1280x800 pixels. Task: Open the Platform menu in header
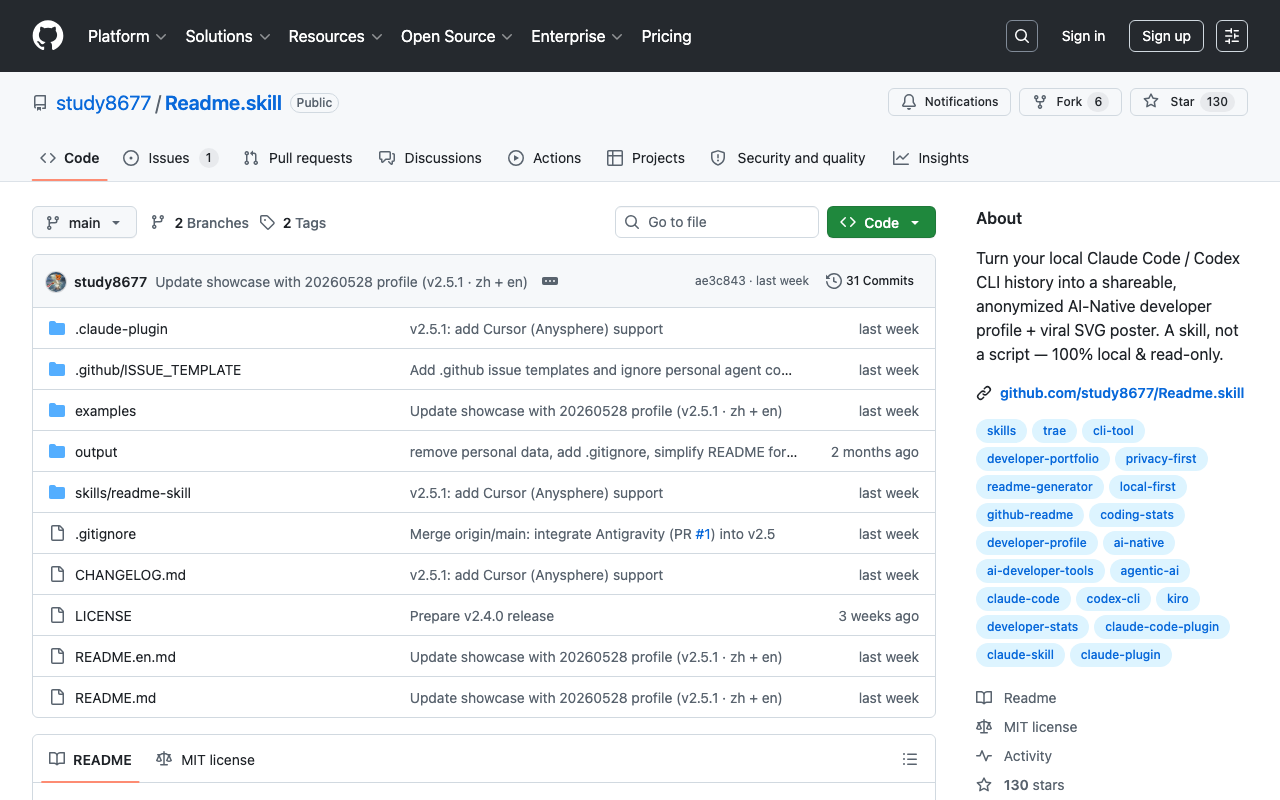(x=127, y=36)
